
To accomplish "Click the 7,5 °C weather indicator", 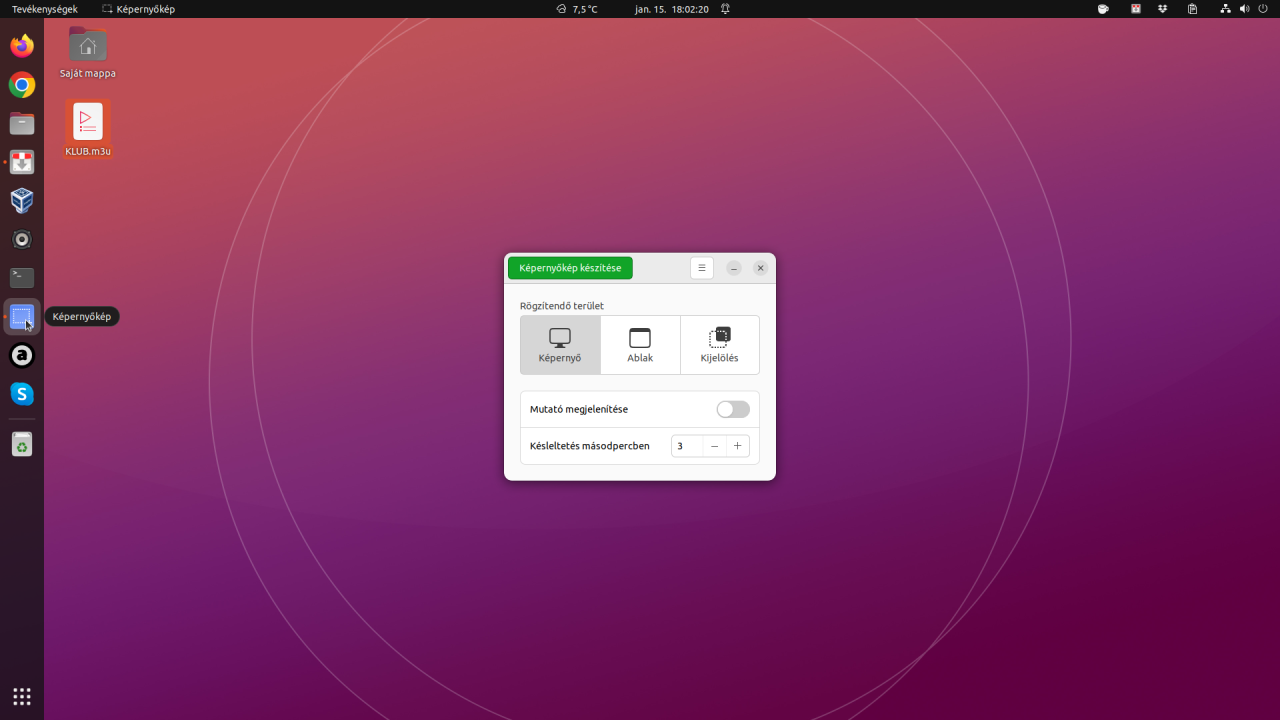I will (x=577, y=9).
